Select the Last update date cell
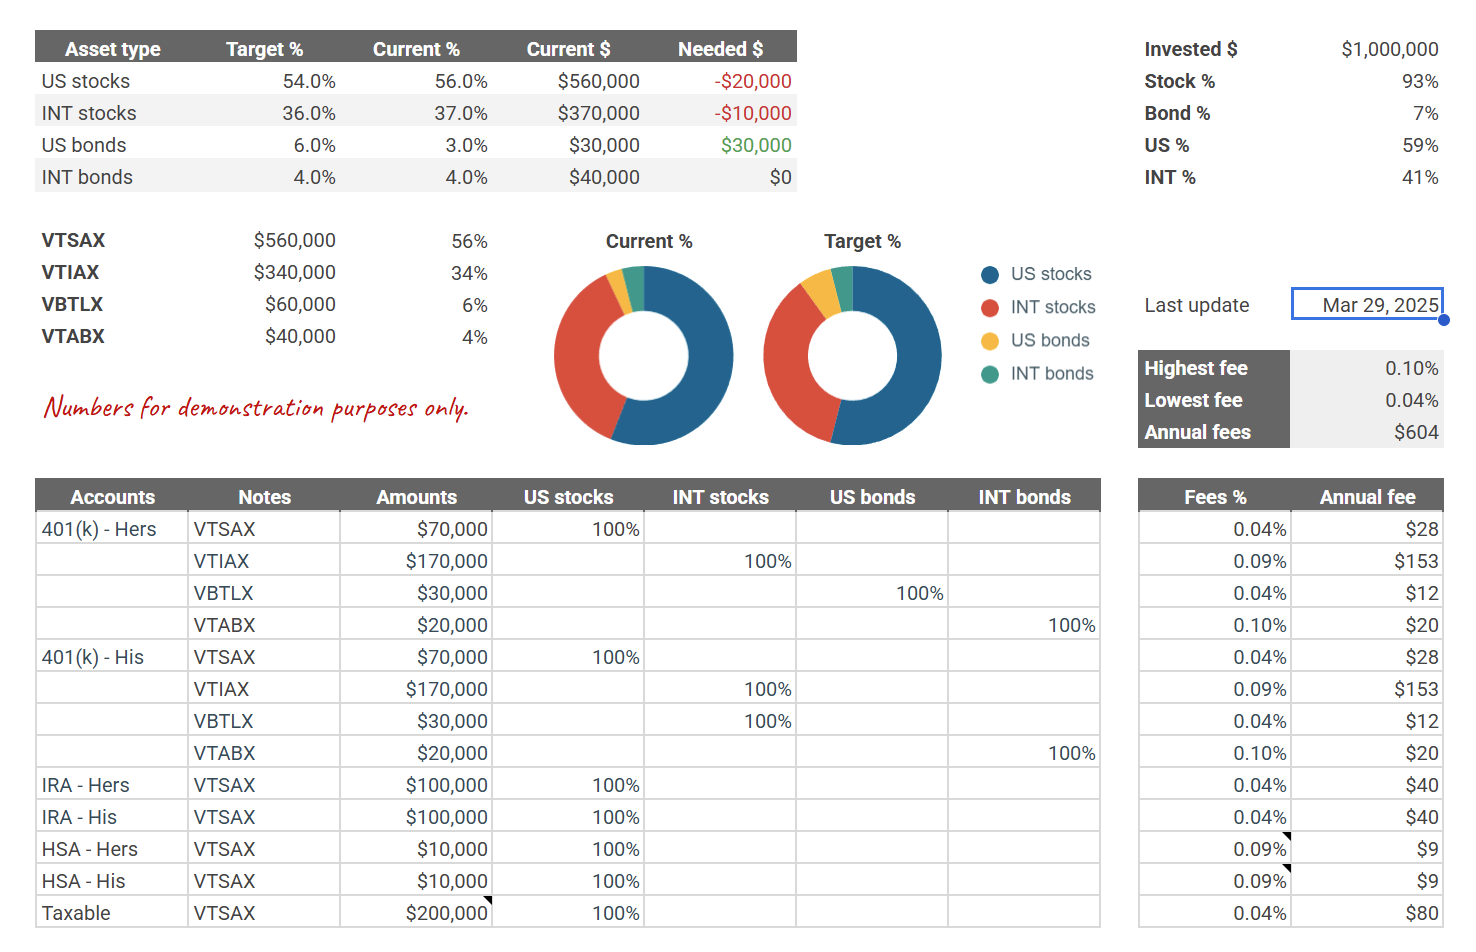The image size is (1476, 952). [x=1367, y=304]
